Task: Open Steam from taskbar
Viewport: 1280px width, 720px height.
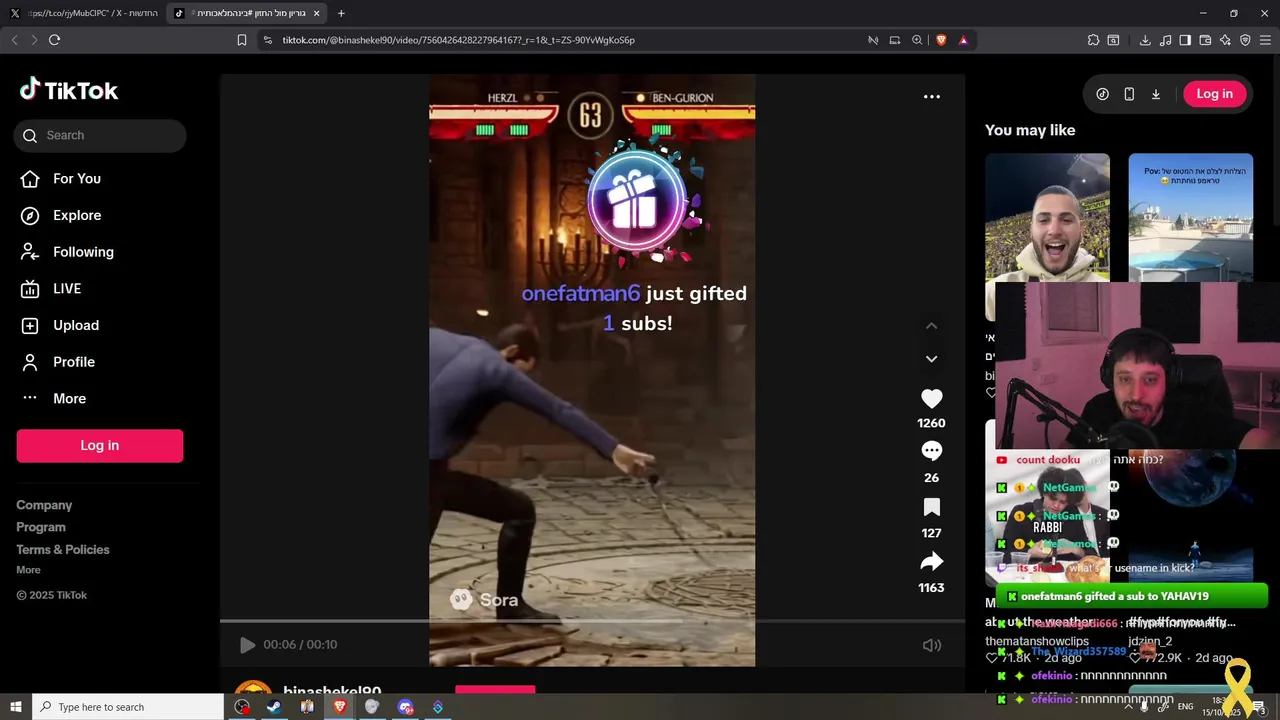Action: tap(274, 707)
